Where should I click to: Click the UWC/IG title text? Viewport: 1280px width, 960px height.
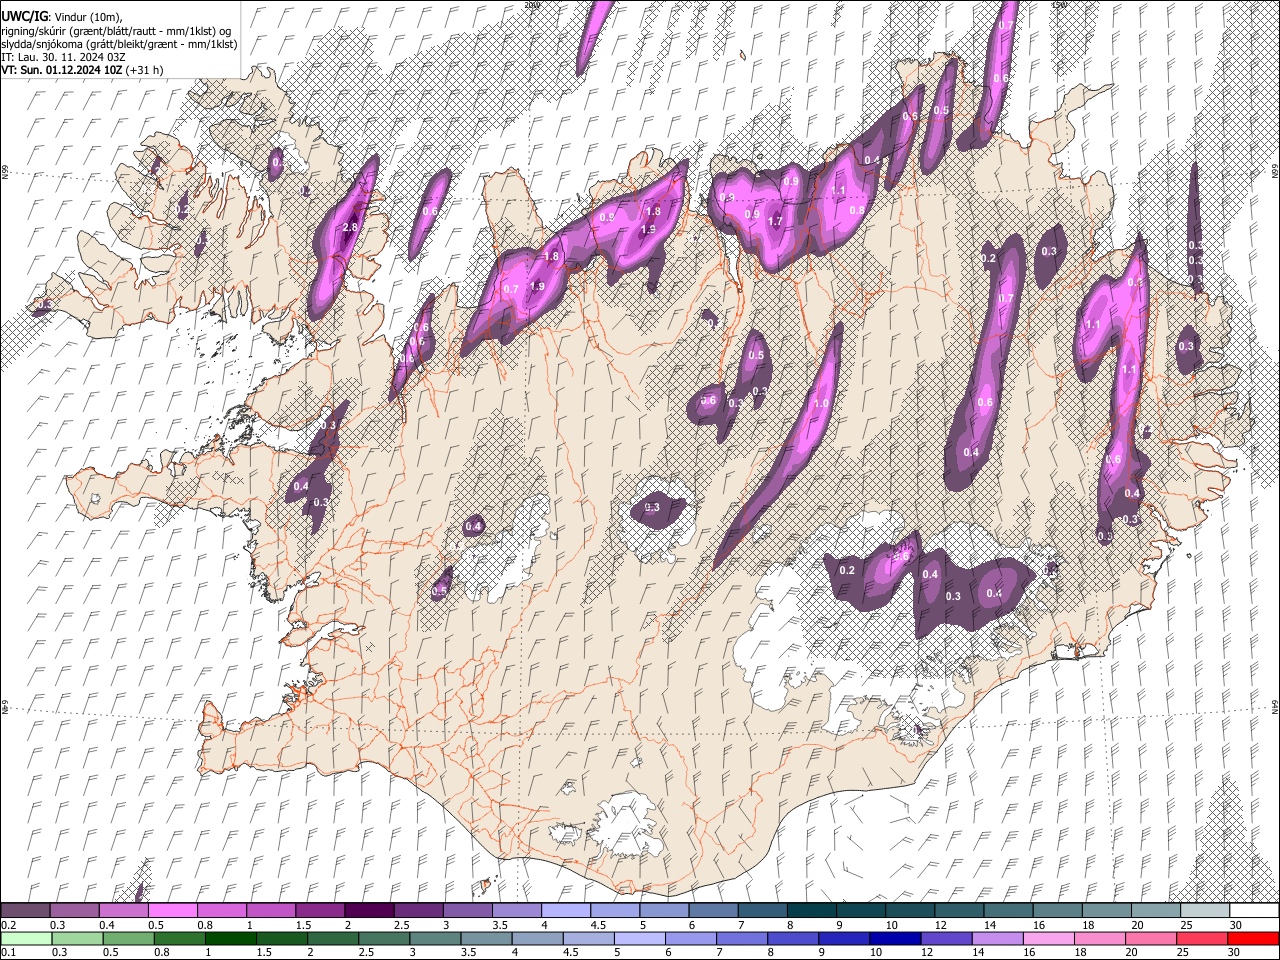click(x=23, y=15)
